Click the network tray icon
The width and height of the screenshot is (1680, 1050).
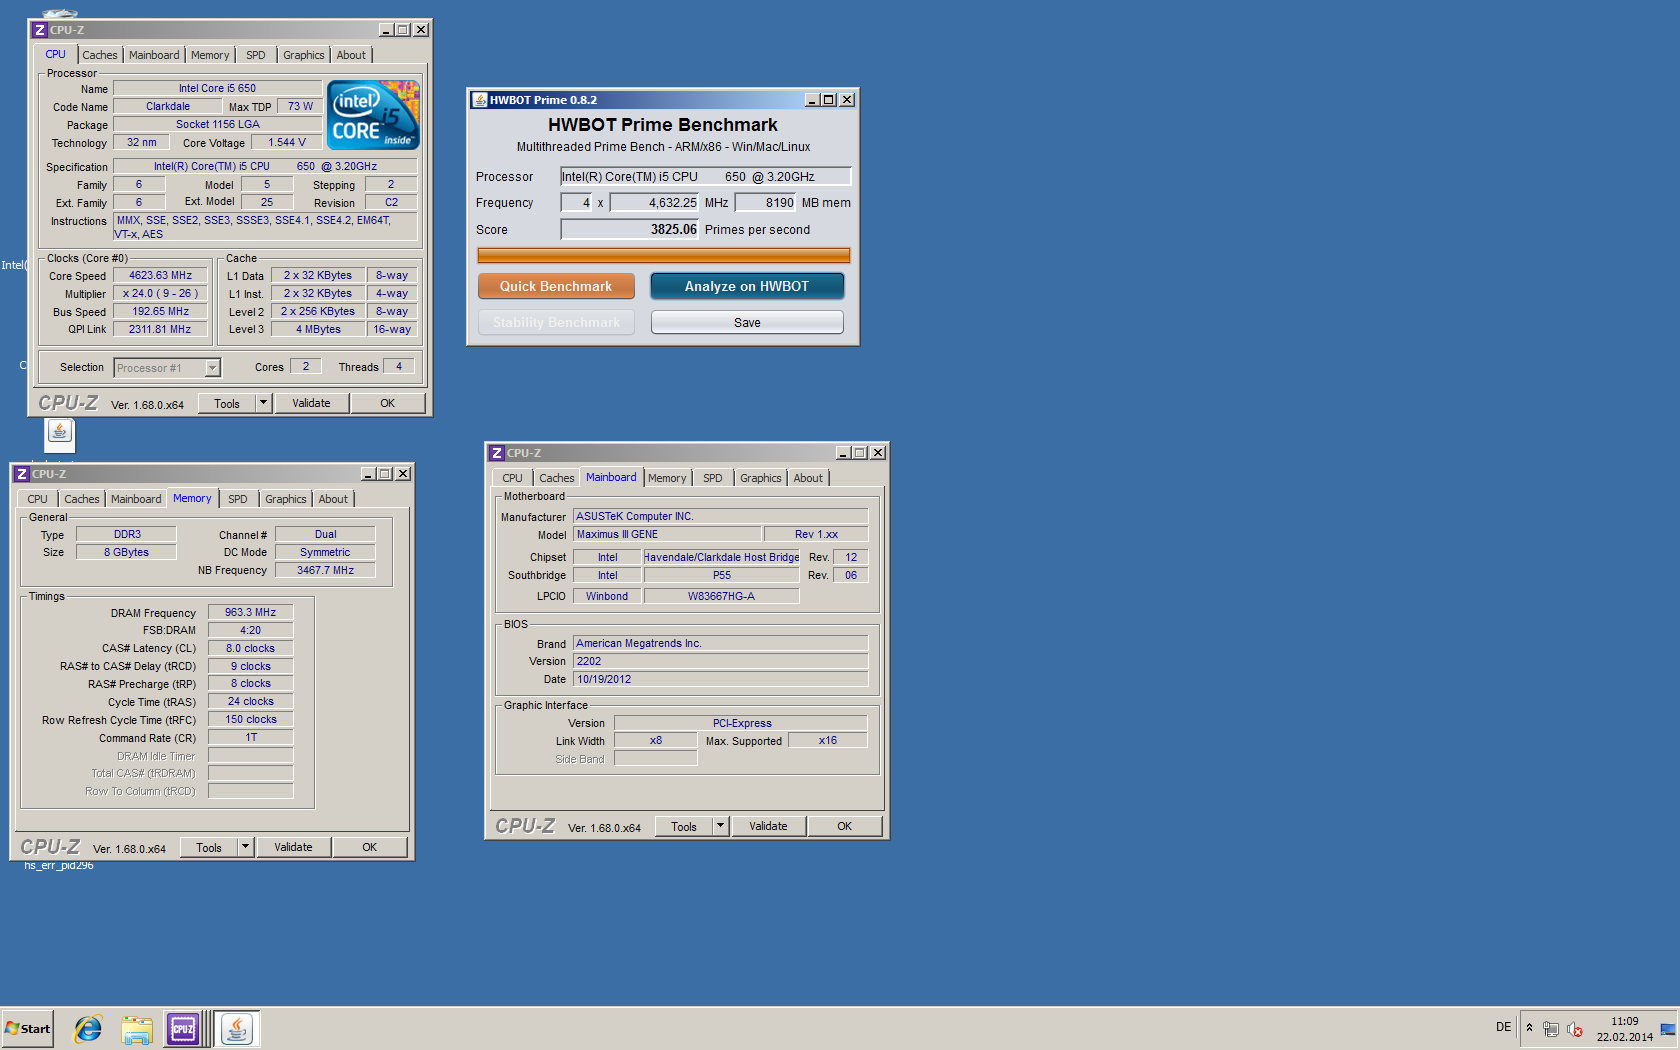coord(1551,1029)
